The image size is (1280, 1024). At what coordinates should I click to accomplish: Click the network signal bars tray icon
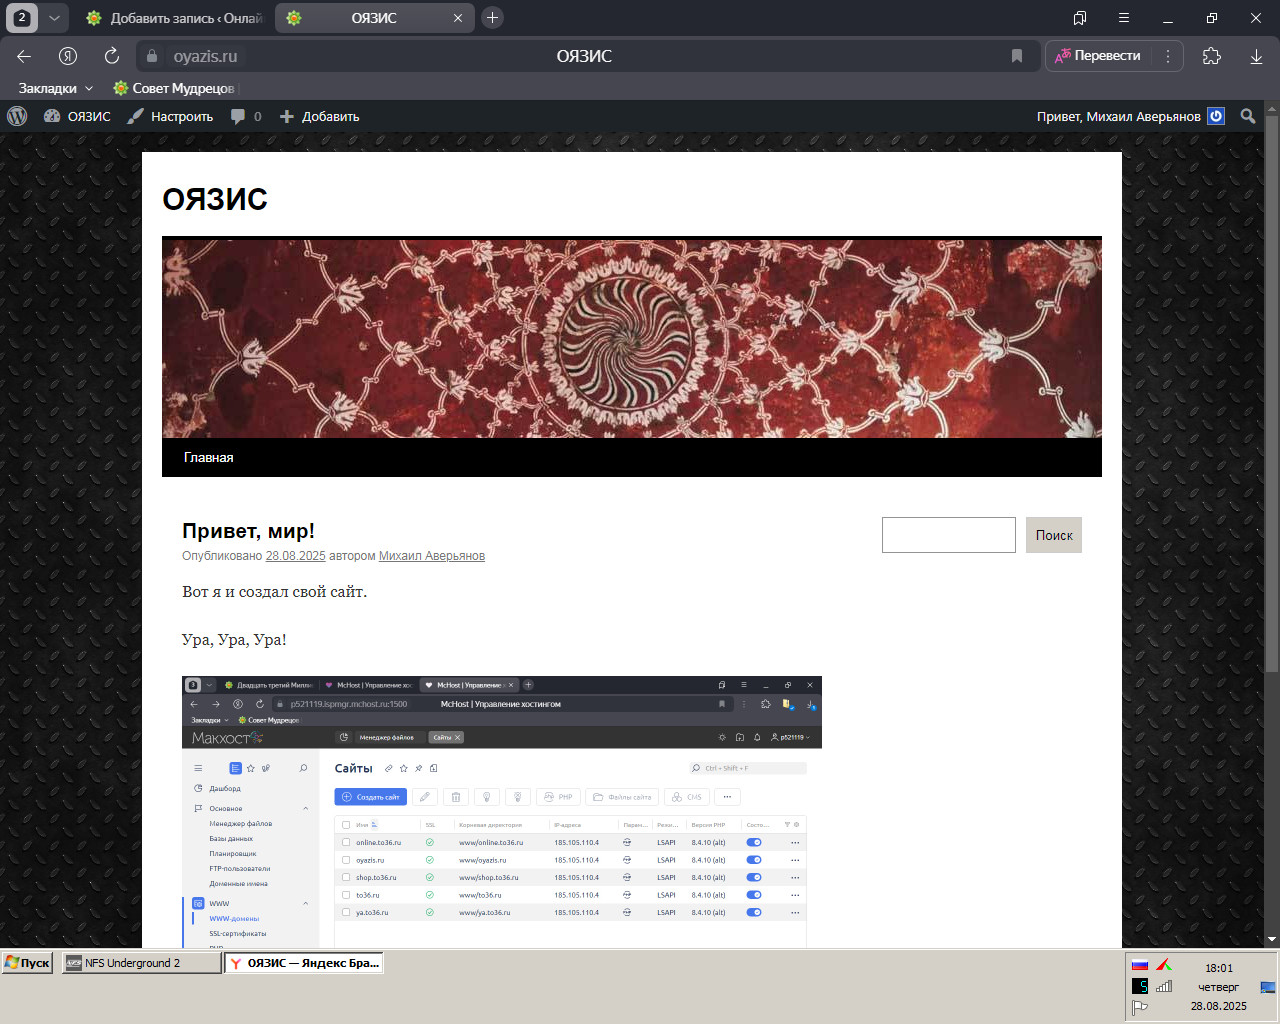coord(1164,986)
